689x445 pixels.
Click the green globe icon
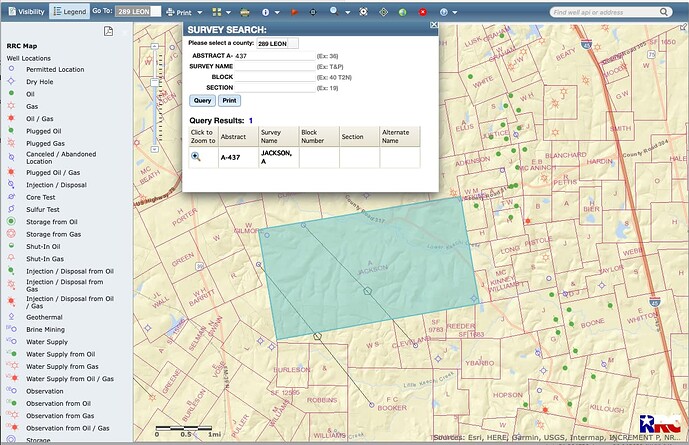click(x=403, y=12)
